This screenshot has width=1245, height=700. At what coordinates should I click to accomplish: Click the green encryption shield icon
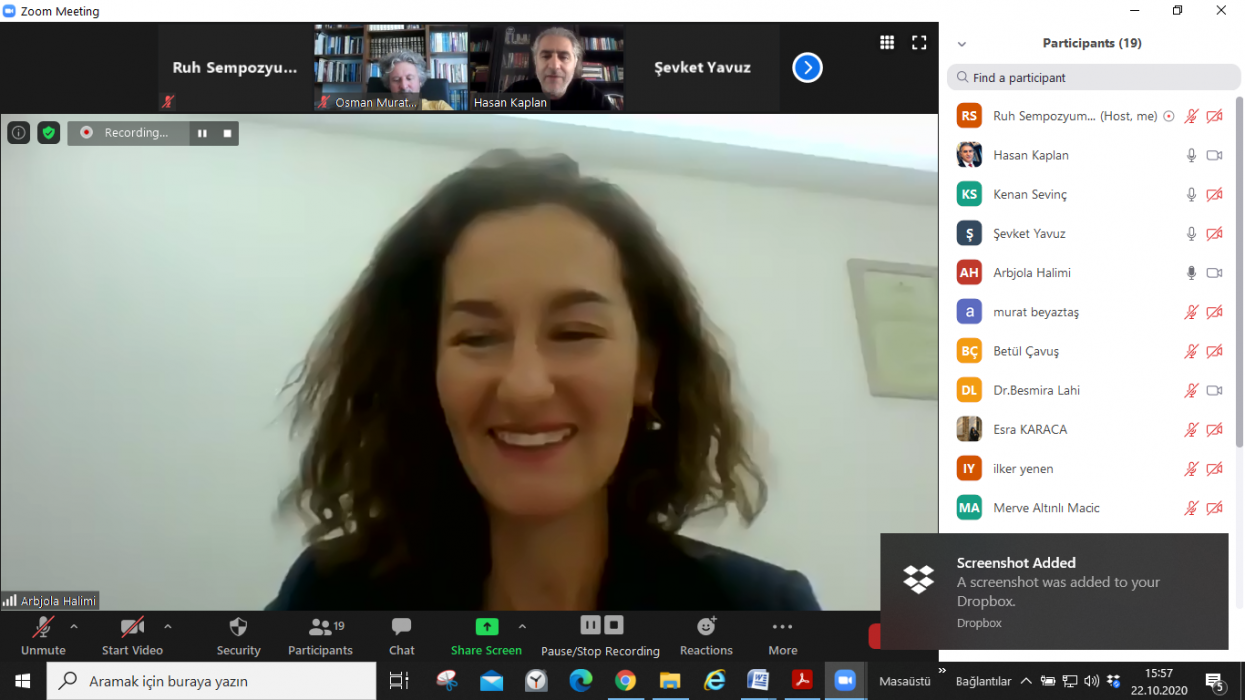[x=49, y=132]
